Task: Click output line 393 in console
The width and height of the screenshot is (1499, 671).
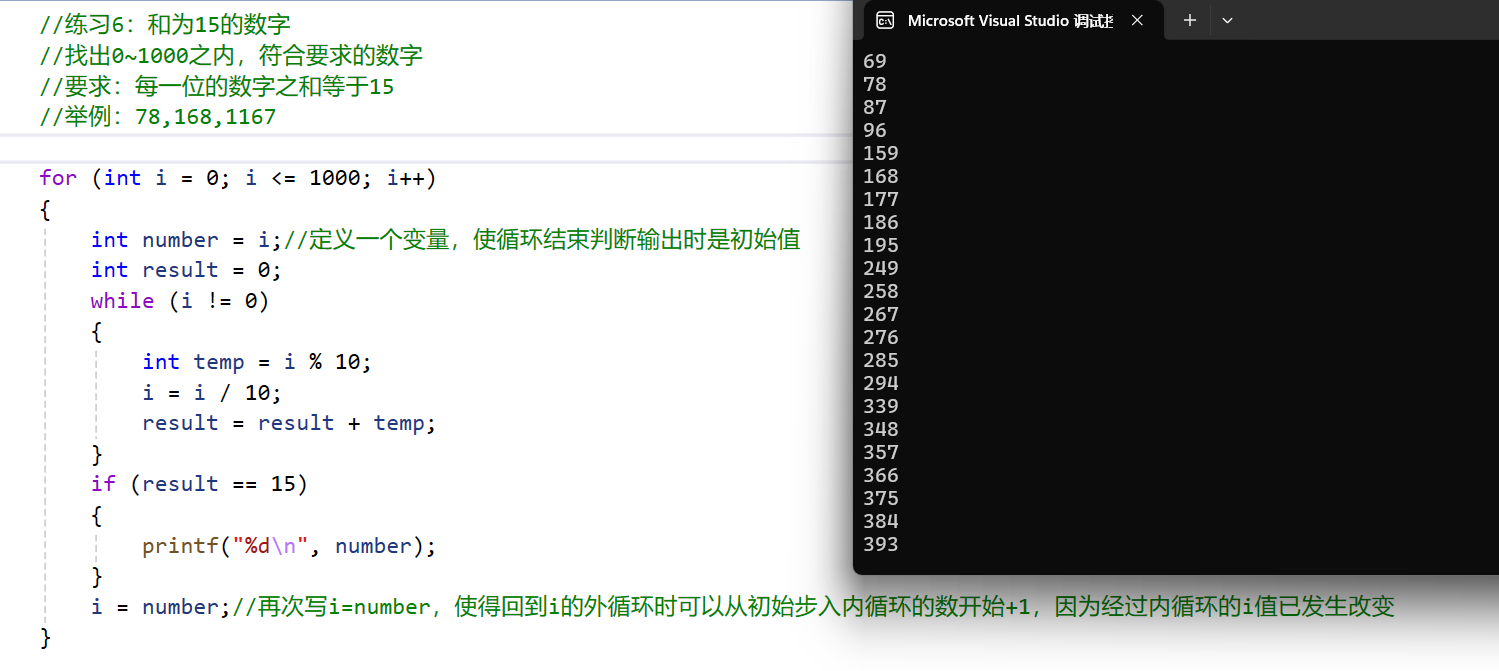Action: (880, 544)
